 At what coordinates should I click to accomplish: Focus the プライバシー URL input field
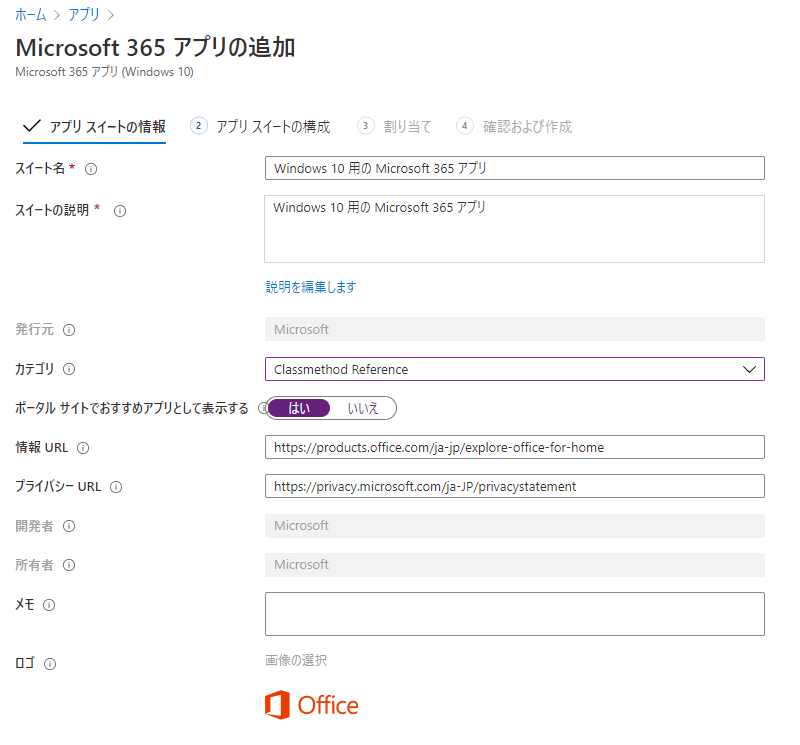click(514, 486)
